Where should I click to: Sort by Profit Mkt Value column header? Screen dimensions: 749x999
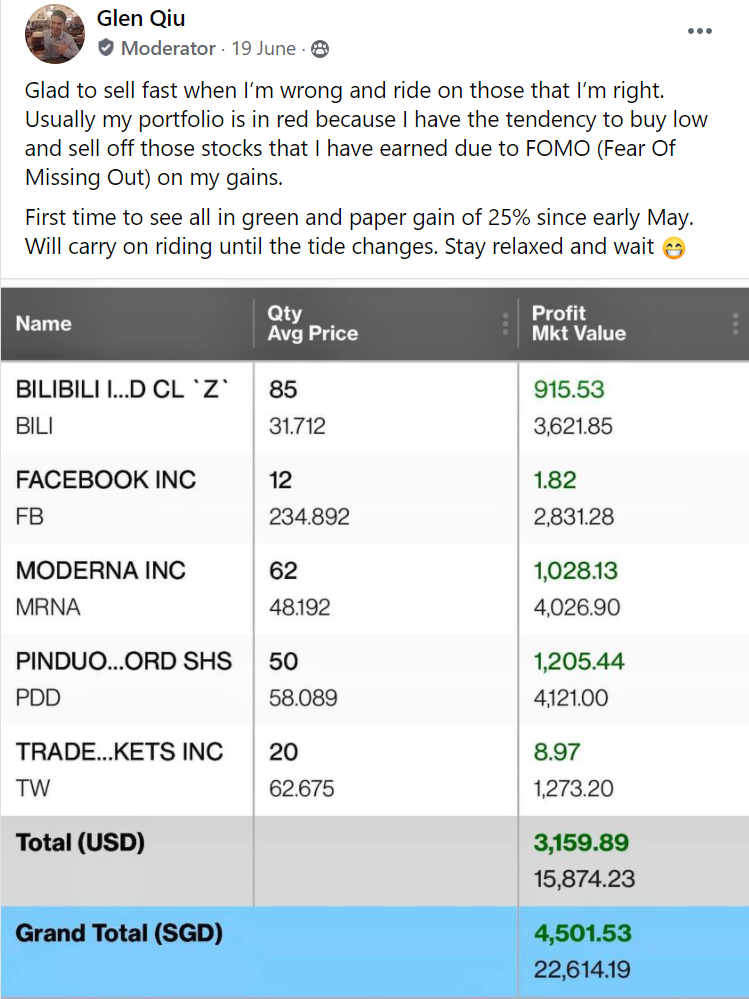(x=578, y=323)
